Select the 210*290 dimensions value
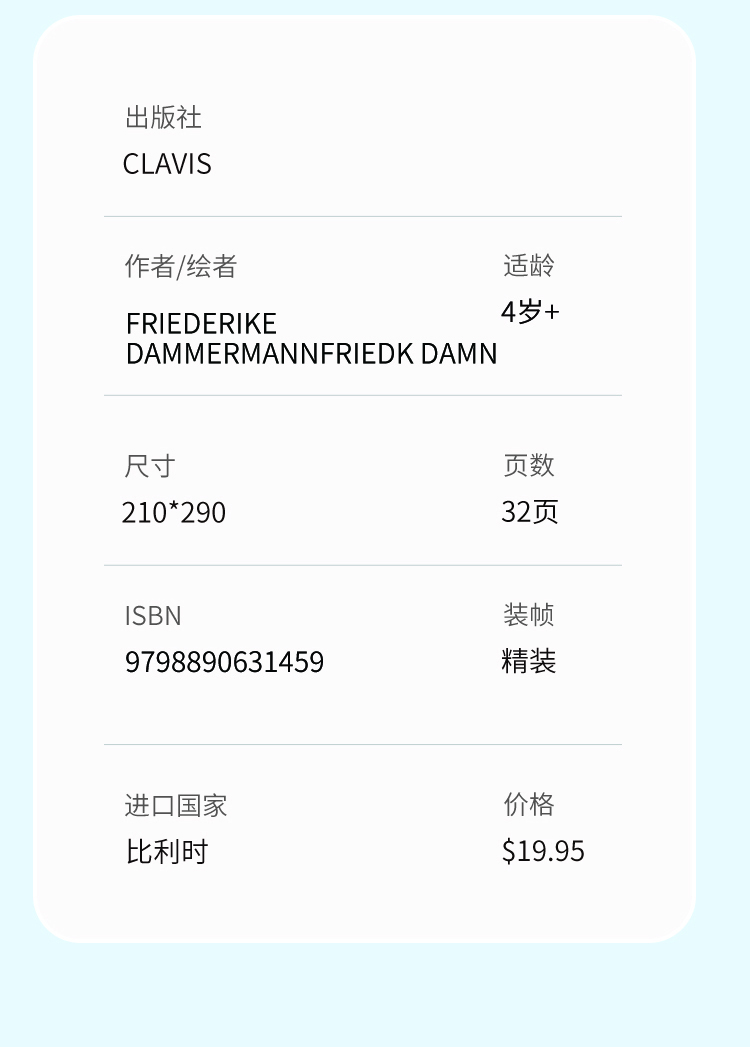Screen dimensions: 750x1047 pos(174,512)
